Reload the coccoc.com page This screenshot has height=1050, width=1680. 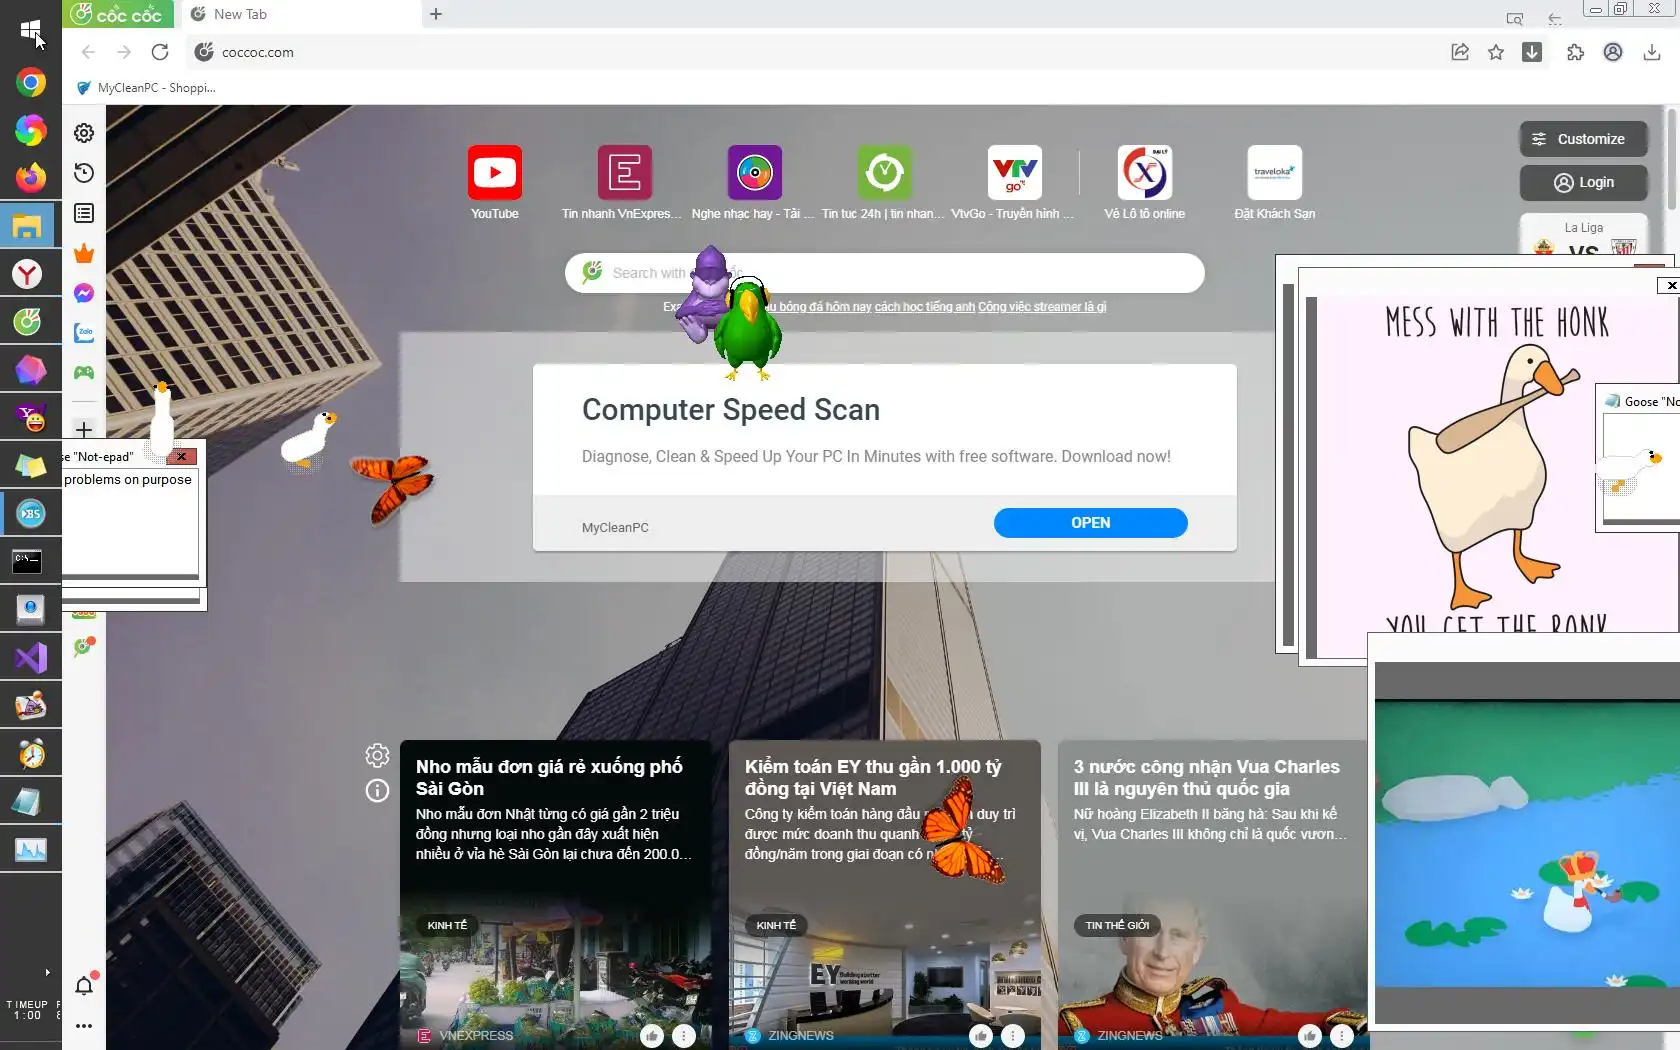pyautogui.click(x=160, y=52)
